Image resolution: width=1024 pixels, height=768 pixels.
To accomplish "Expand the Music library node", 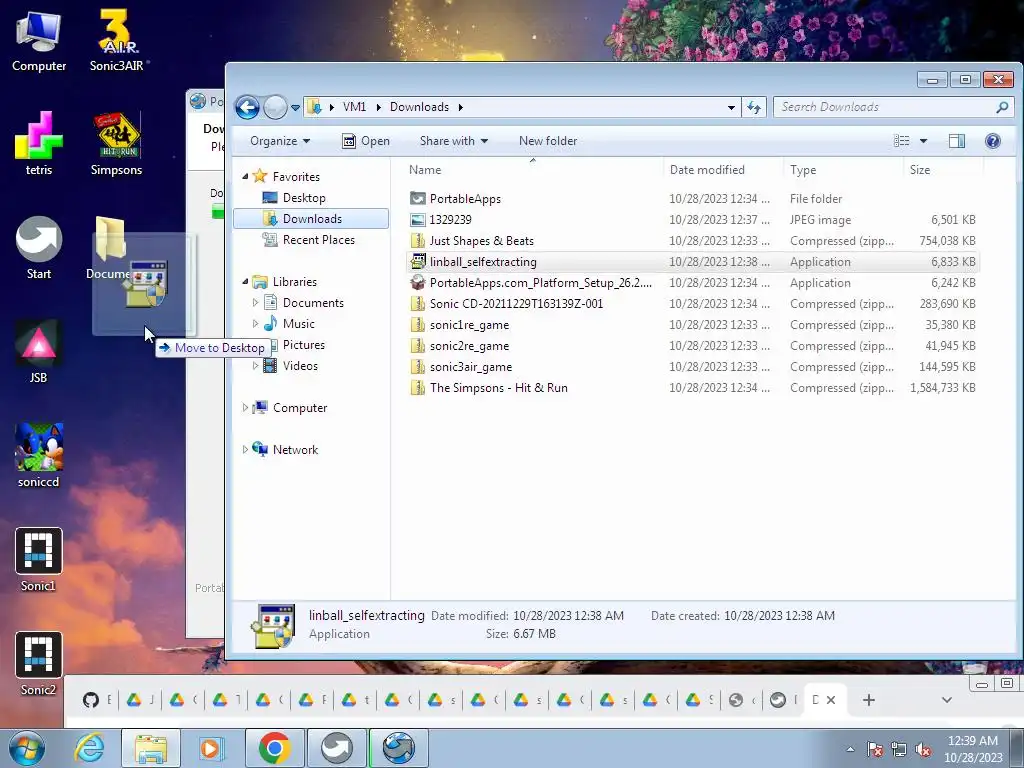I will click(255, 324).
